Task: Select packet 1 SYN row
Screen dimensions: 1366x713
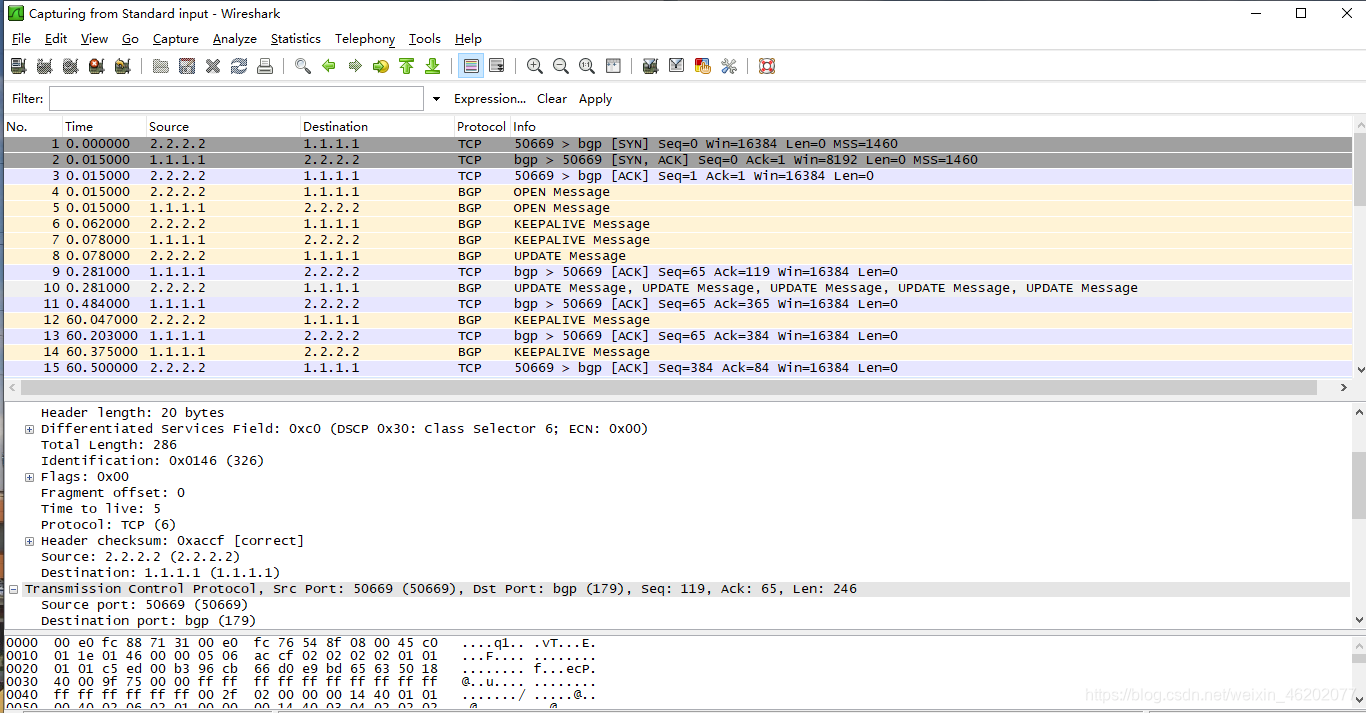Action: pyautogui.click(x=678, y=144)
